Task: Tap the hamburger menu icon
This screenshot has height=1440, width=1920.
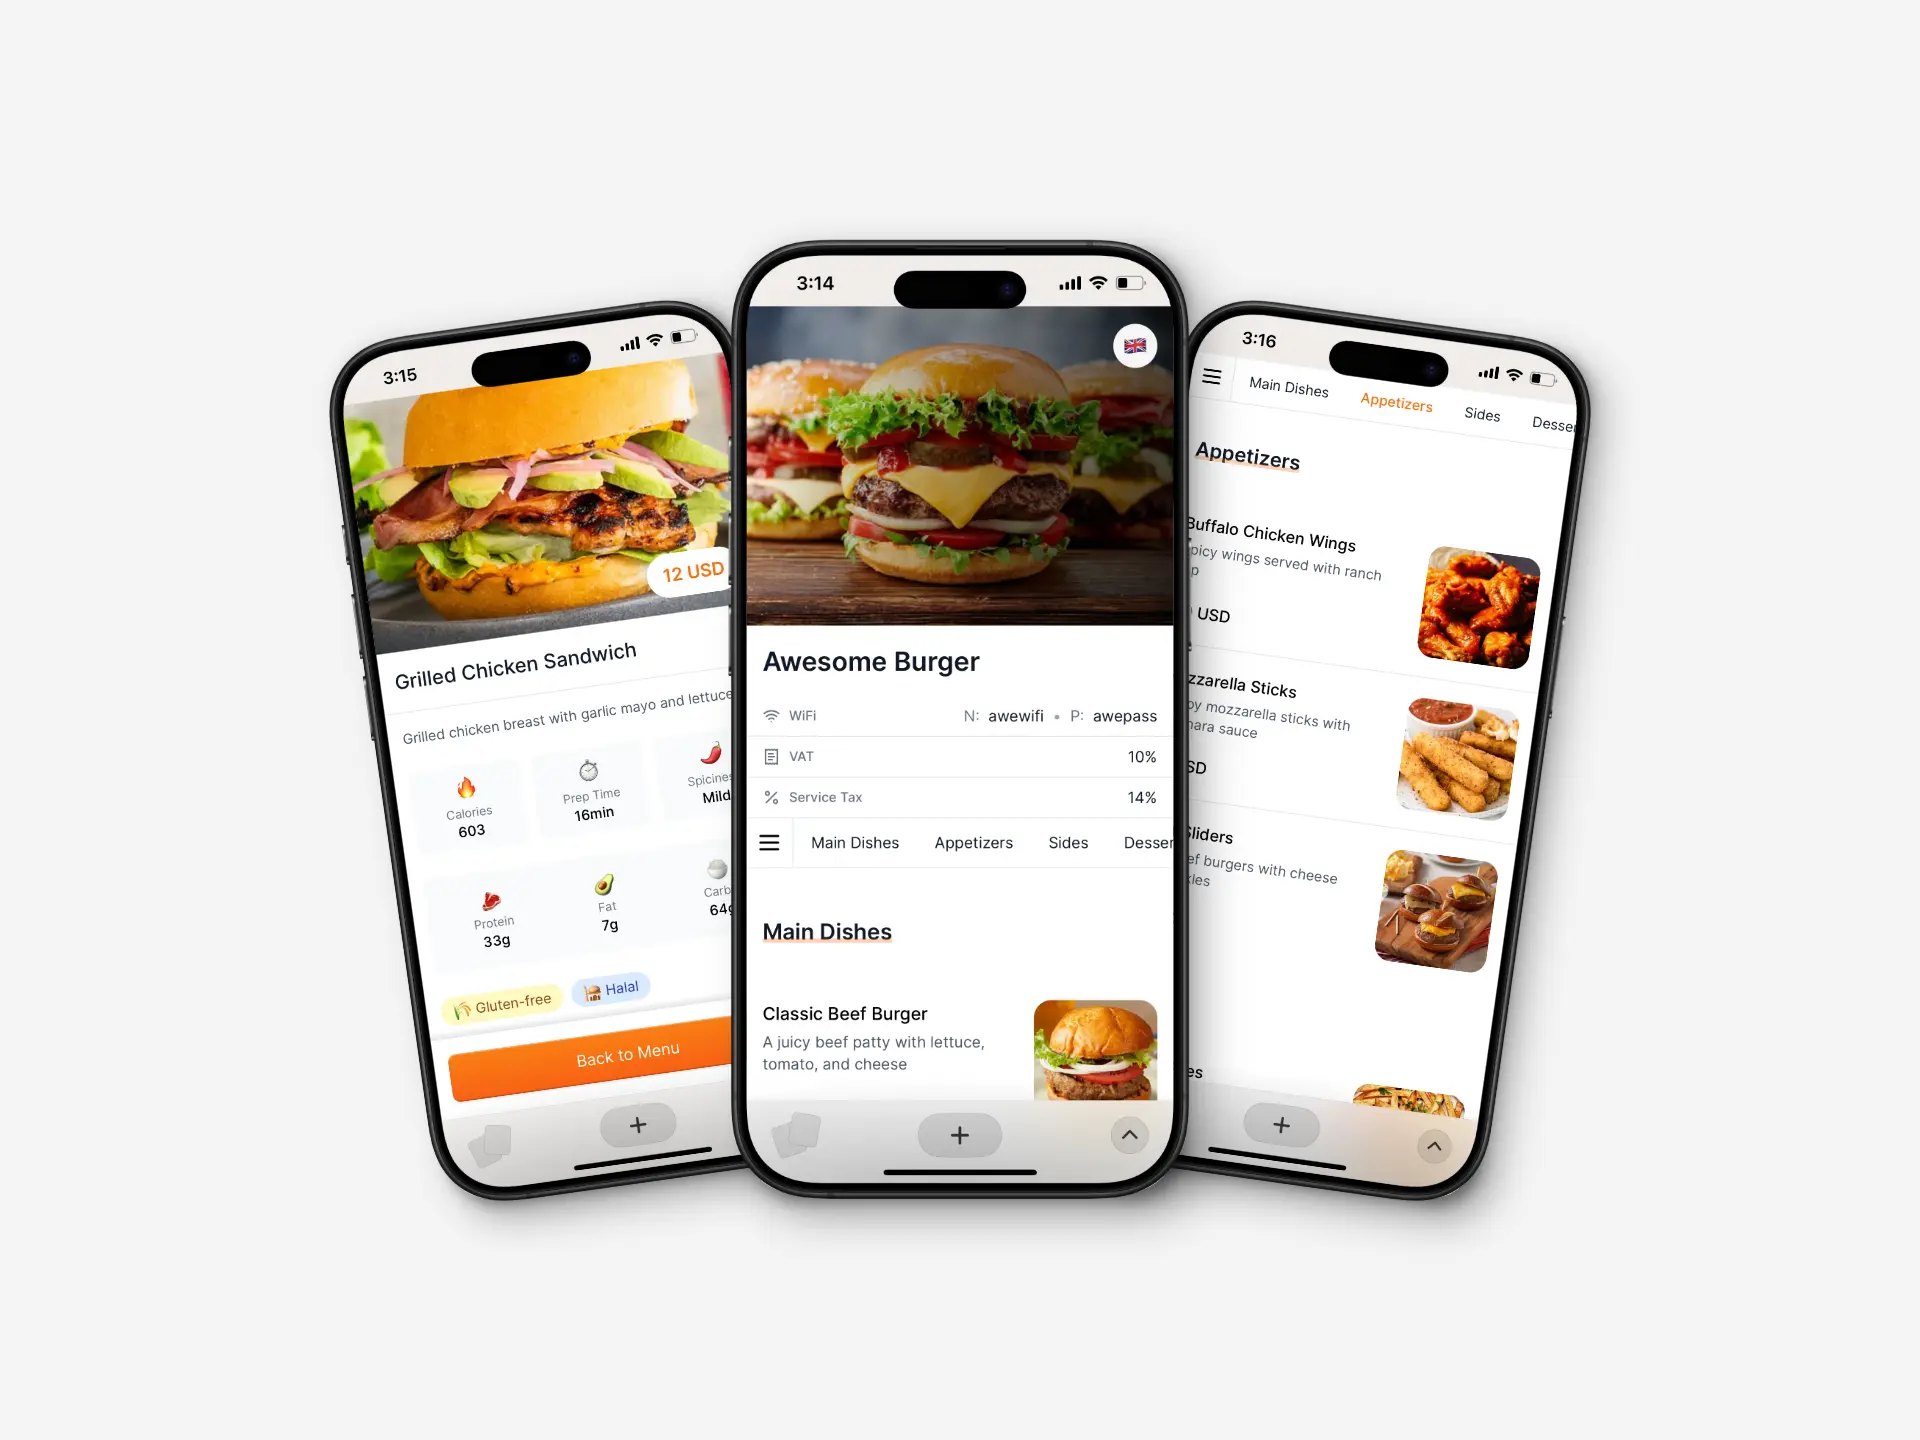Action: pyautogui.click(x=773, y=843)
